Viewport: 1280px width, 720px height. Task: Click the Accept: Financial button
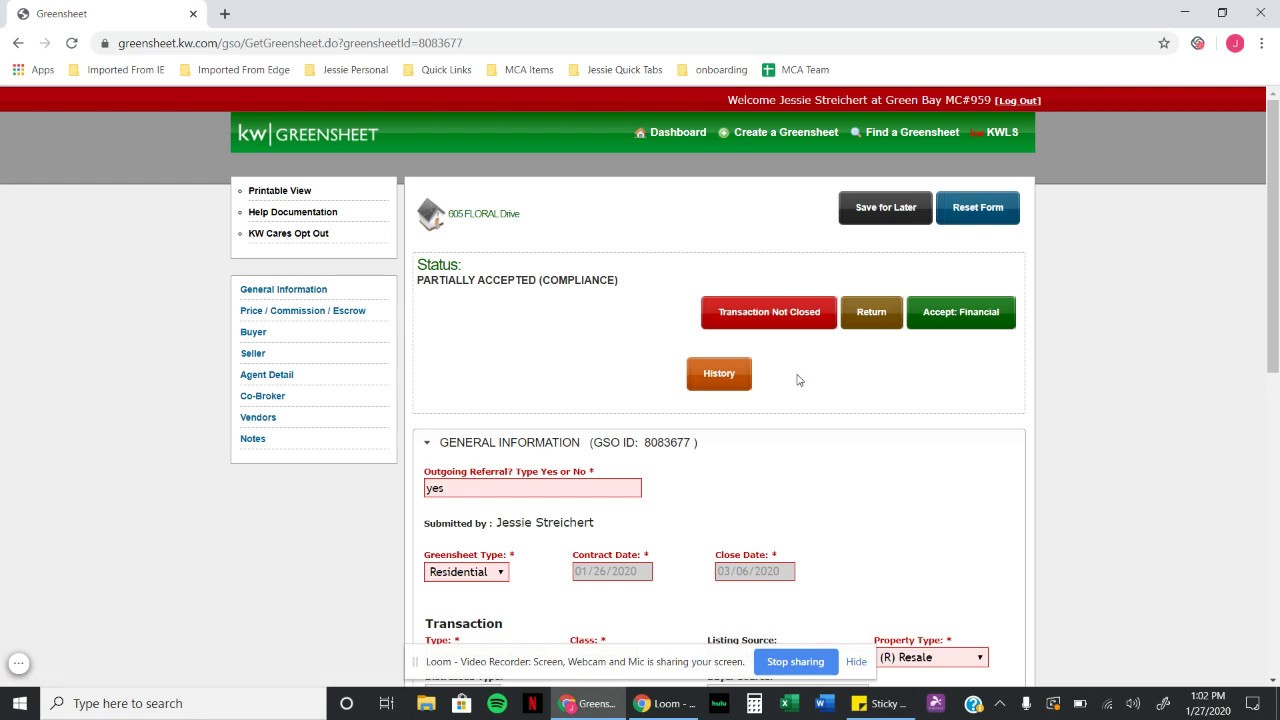click(x=961, y=312)
